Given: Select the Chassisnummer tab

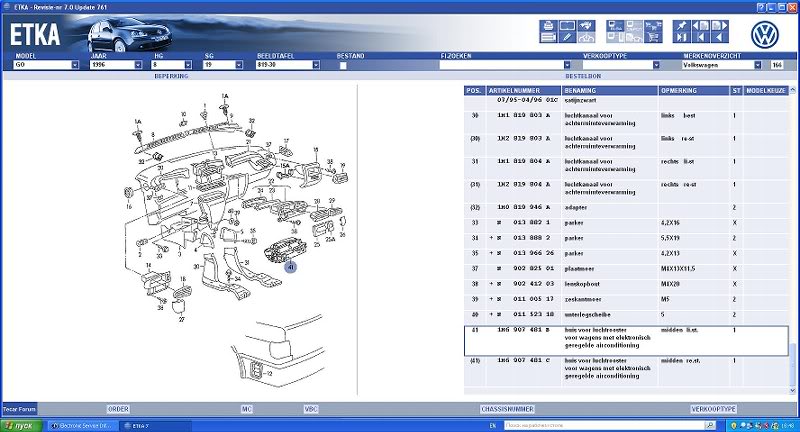Looking at the screenshot, I should [507, 409].
